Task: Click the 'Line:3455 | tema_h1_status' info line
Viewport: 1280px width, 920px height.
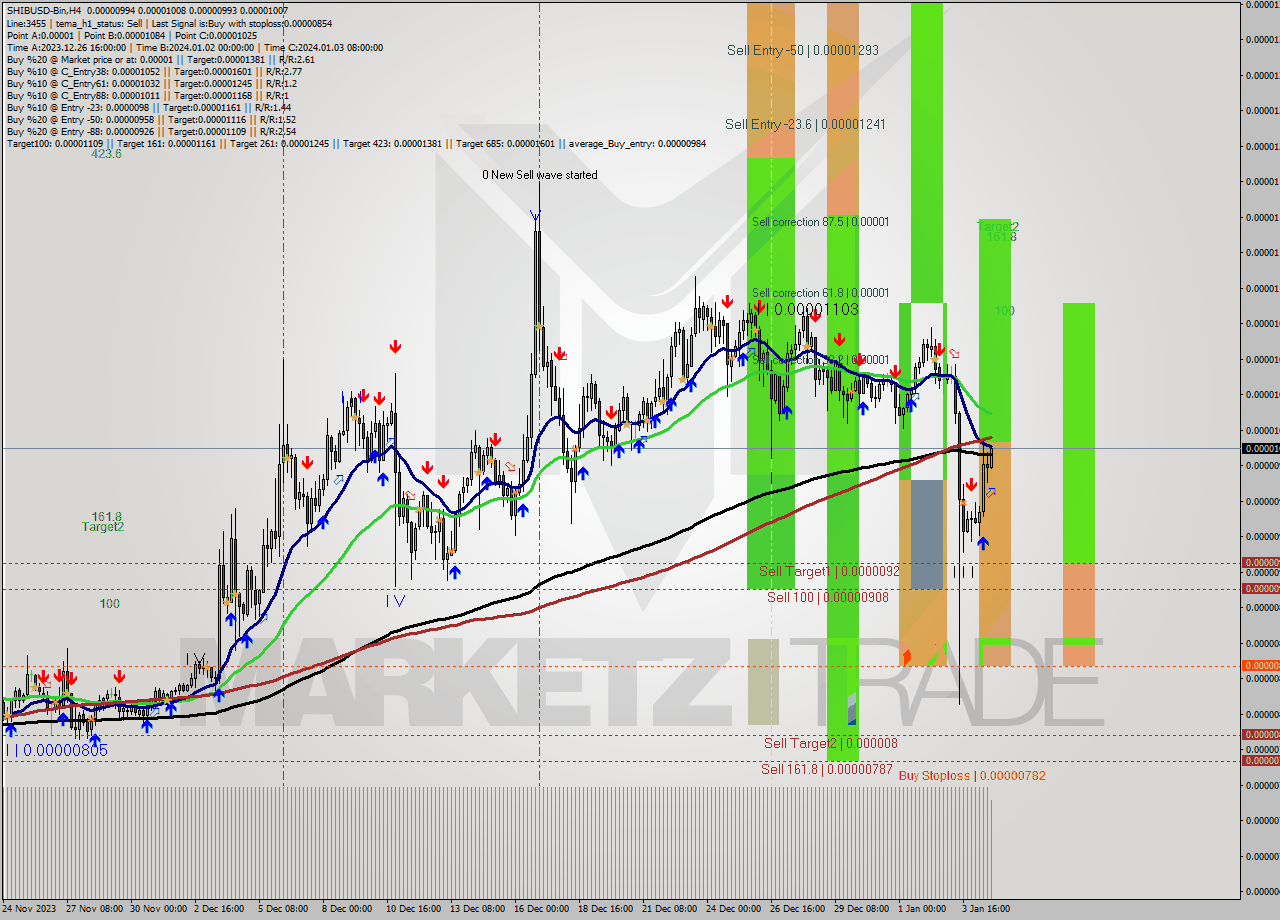Action: 169,23
